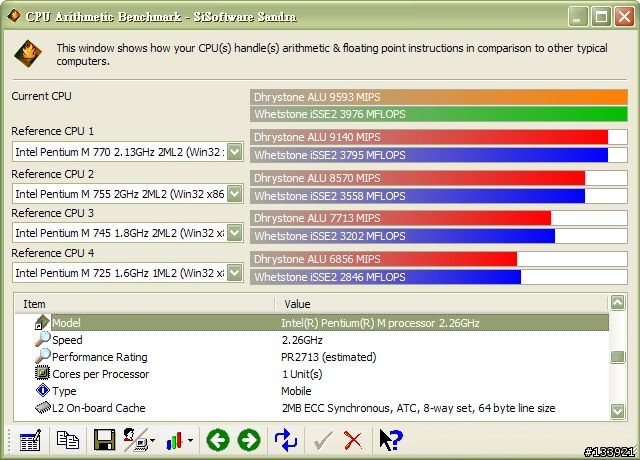Refresh the benchmark with blue arrows icon
640x460 pixels.
pos(286,440)
